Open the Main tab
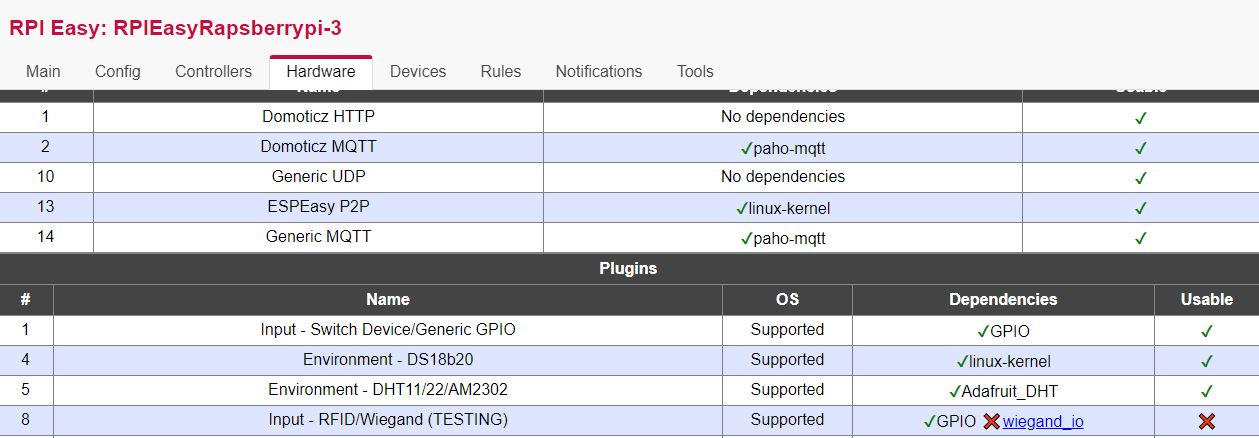Screen dimensions: 1259x438 coord(43,72)
